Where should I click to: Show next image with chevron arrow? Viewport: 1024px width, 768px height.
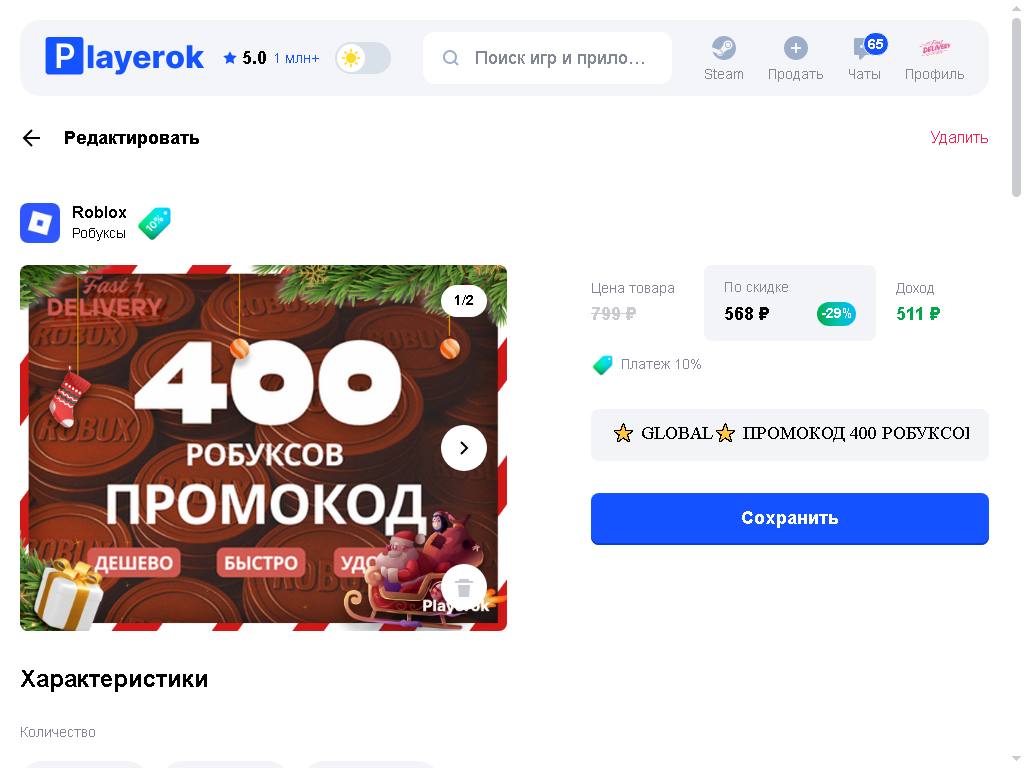pos(464,448)
